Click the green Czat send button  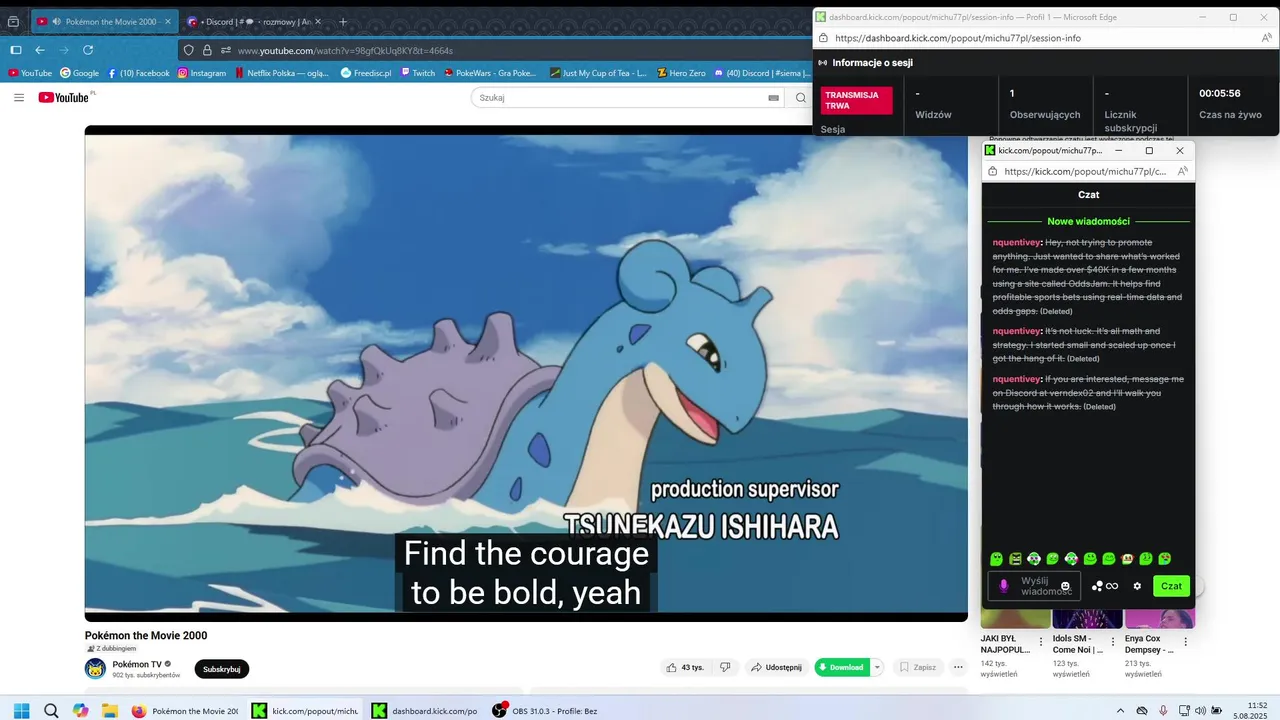pyautogui.click(x=1171, y=586)
